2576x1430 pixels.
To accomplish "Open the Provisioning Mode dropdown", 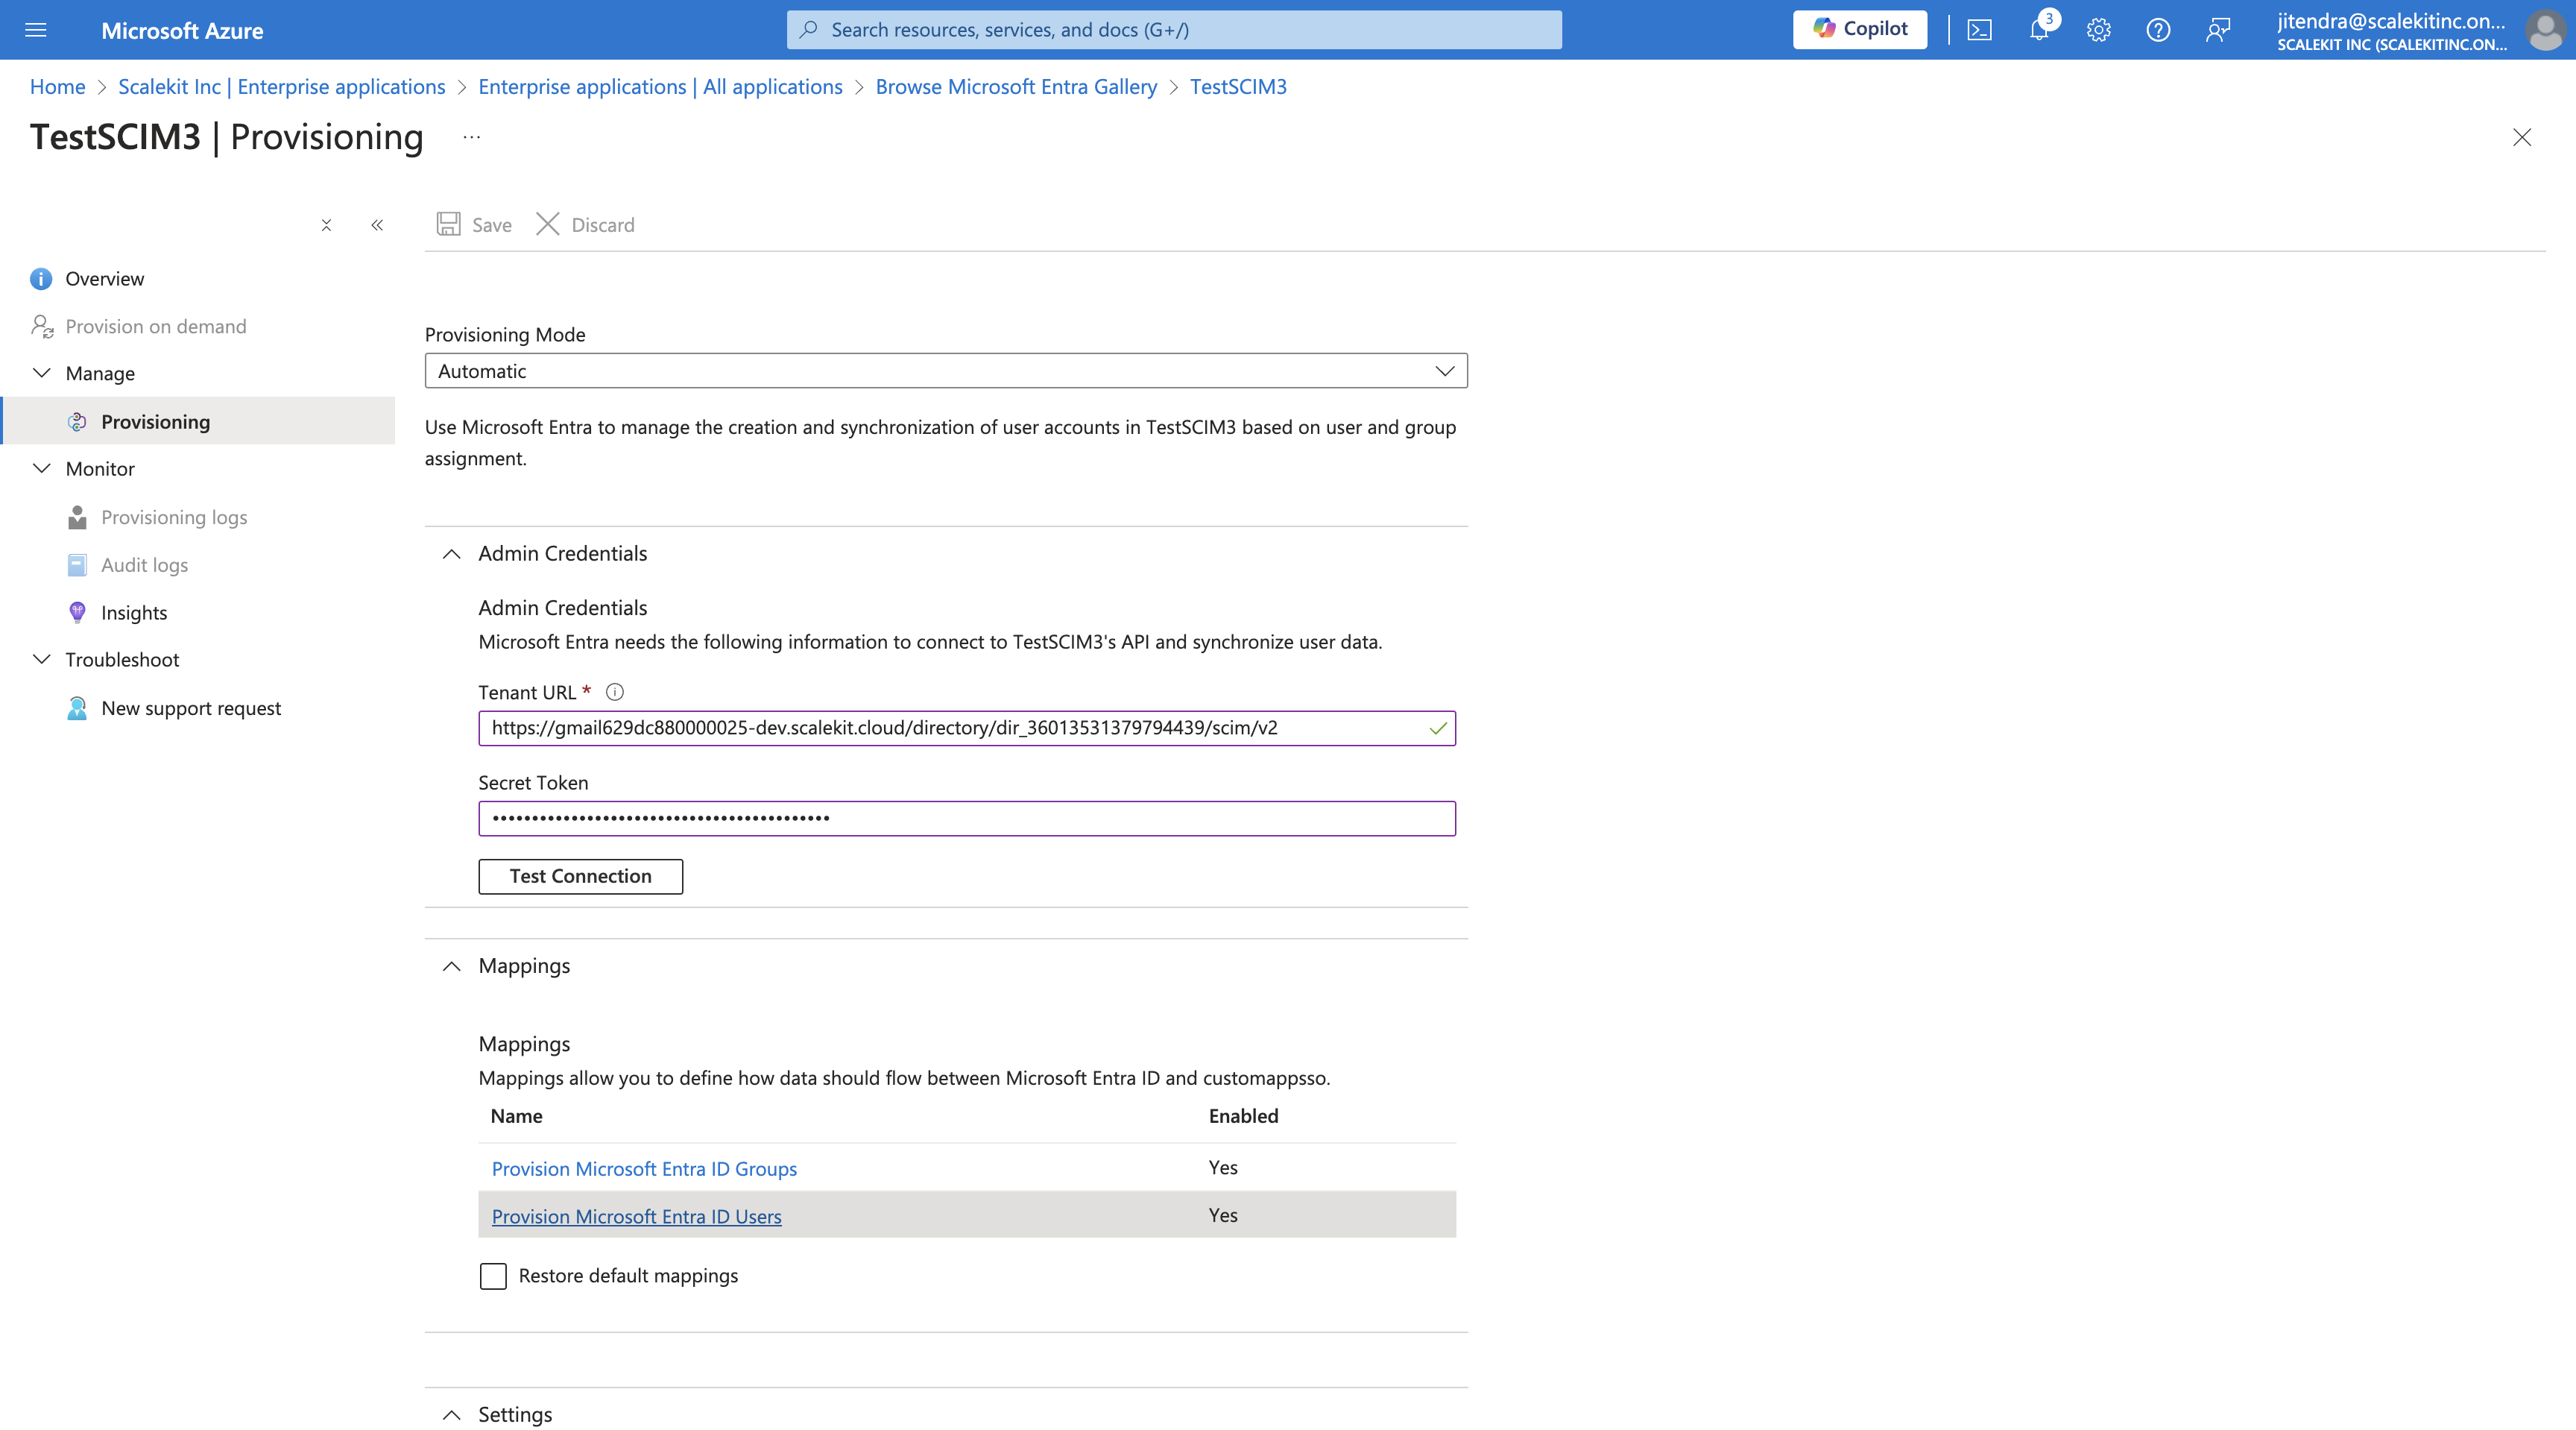I will coord(946,371).
